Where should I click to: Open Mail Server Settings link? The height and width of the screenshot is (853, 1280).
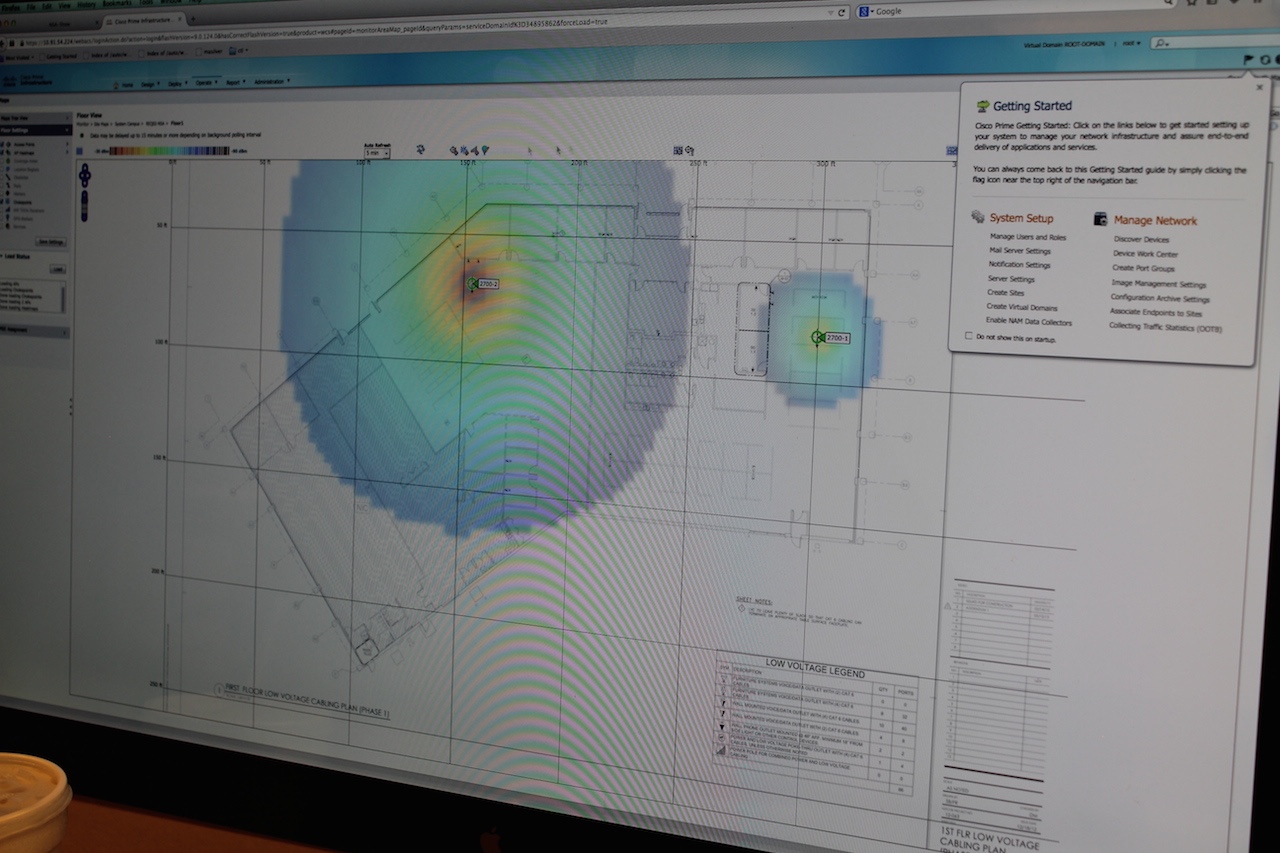coord(1019,251)
